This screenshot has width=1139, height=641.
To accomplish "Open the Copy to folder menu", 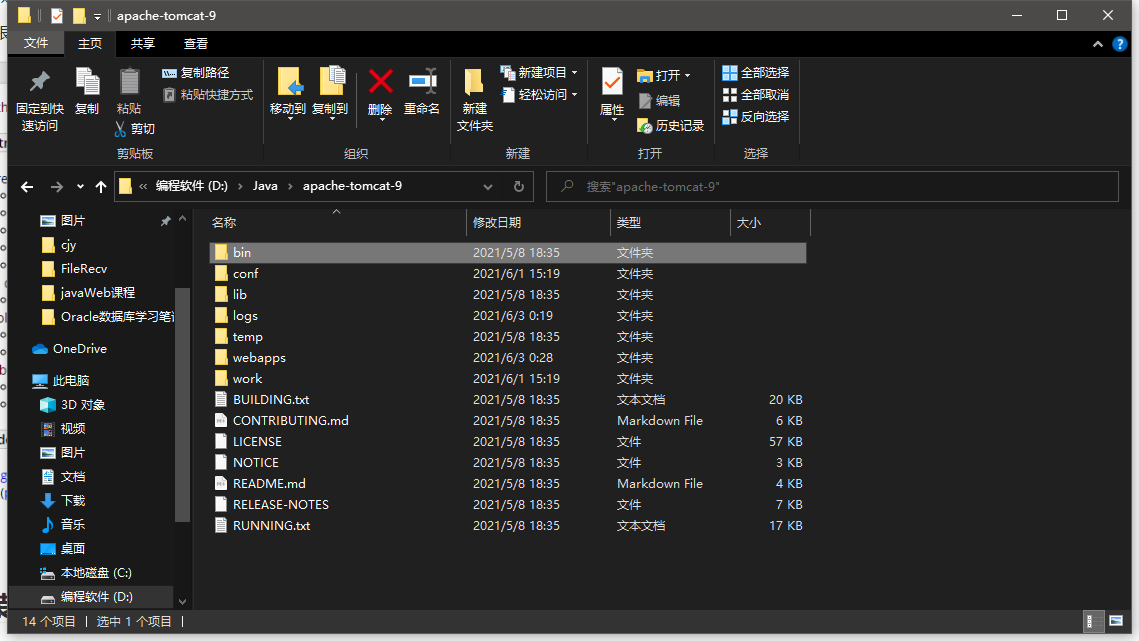I will tap(331, 93).
